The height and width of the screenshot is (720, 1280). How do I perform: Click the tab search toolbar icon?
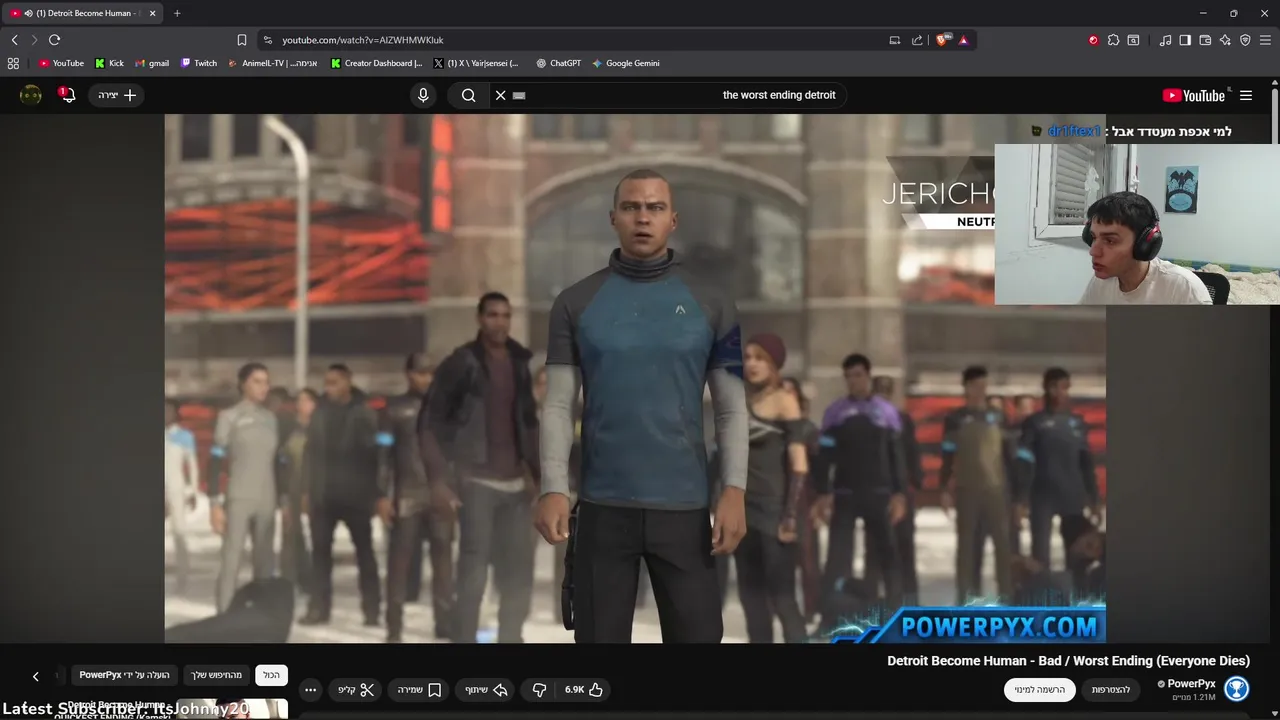pyautogui.click(x=1133, y=40)
